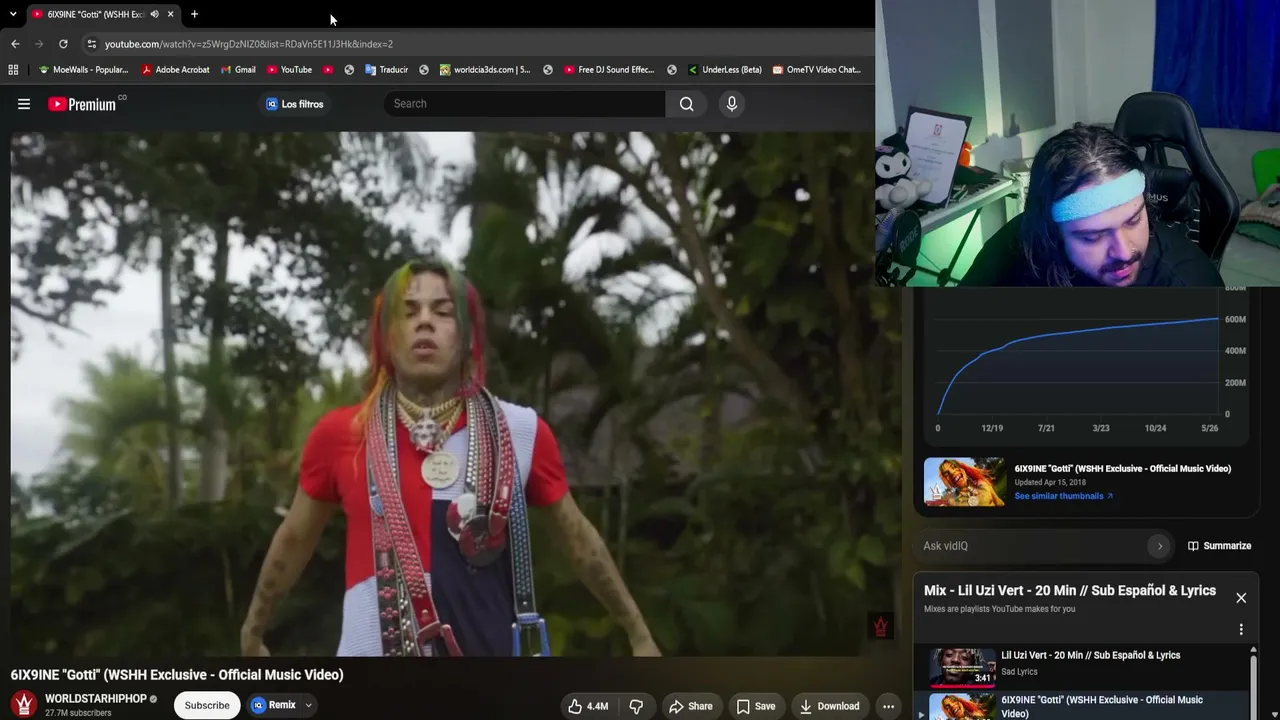Open See similar thumbnails link
The image size is (1280, 720).
[x=1064, y=496]
